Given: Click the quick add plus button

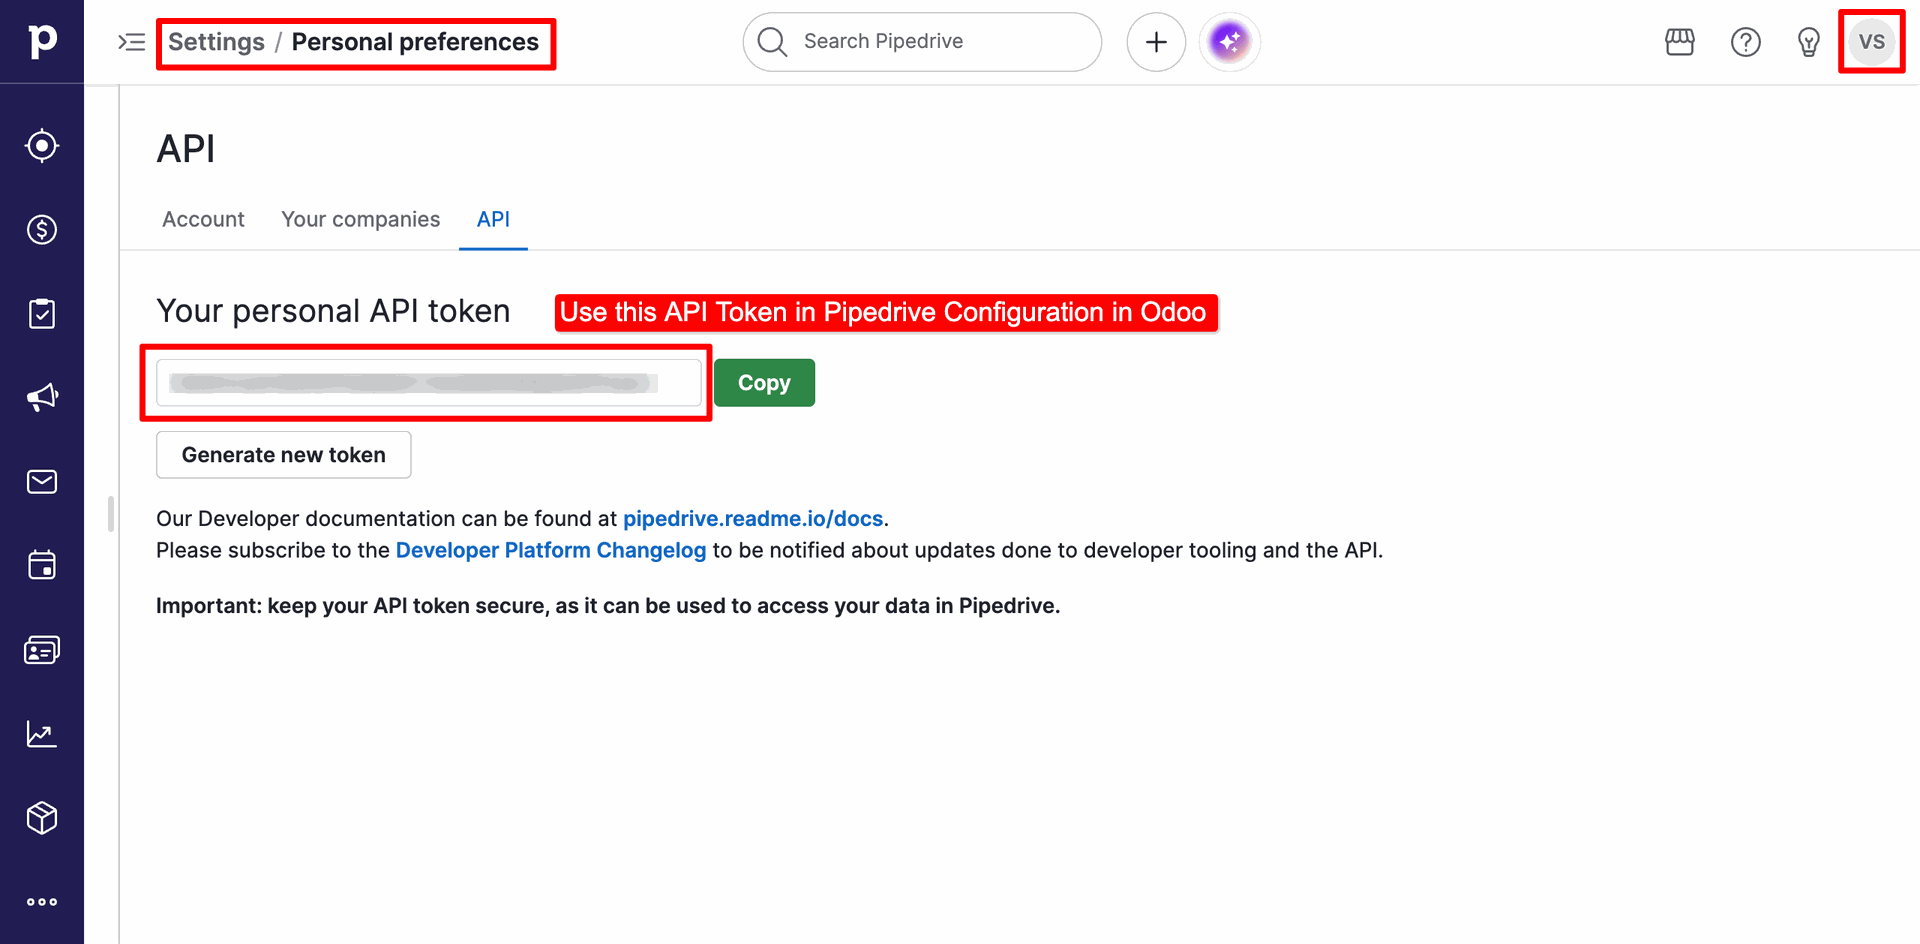Looking at the screenshot, I should (1156, 42).
